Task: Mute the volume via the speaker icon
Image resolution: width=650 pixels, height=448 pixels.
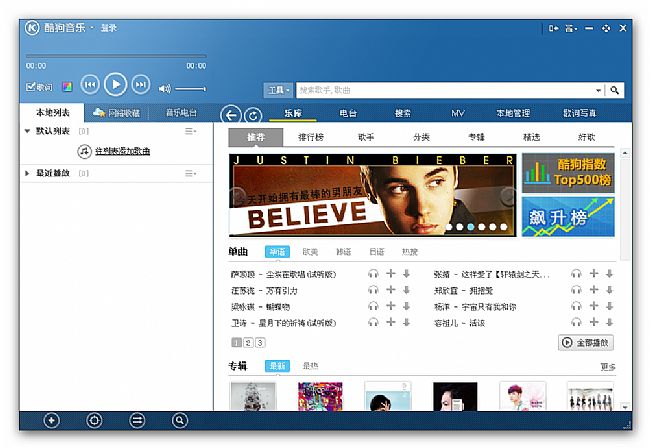Action: (x=164, y=88)
